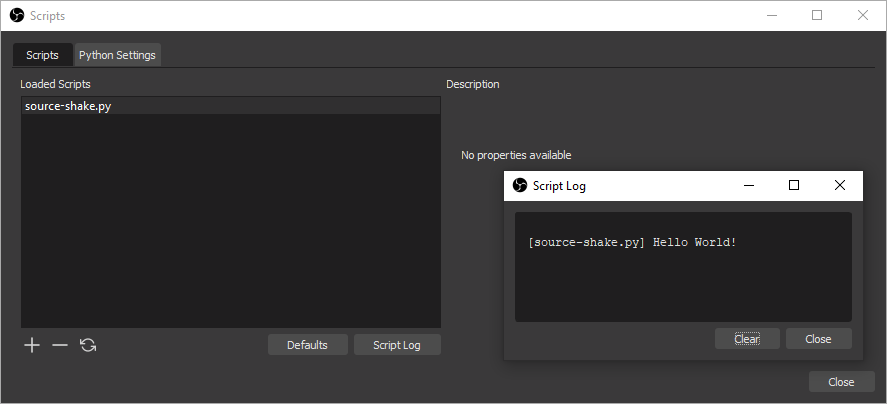Switch to the Python Settings tab

[117, 55]
